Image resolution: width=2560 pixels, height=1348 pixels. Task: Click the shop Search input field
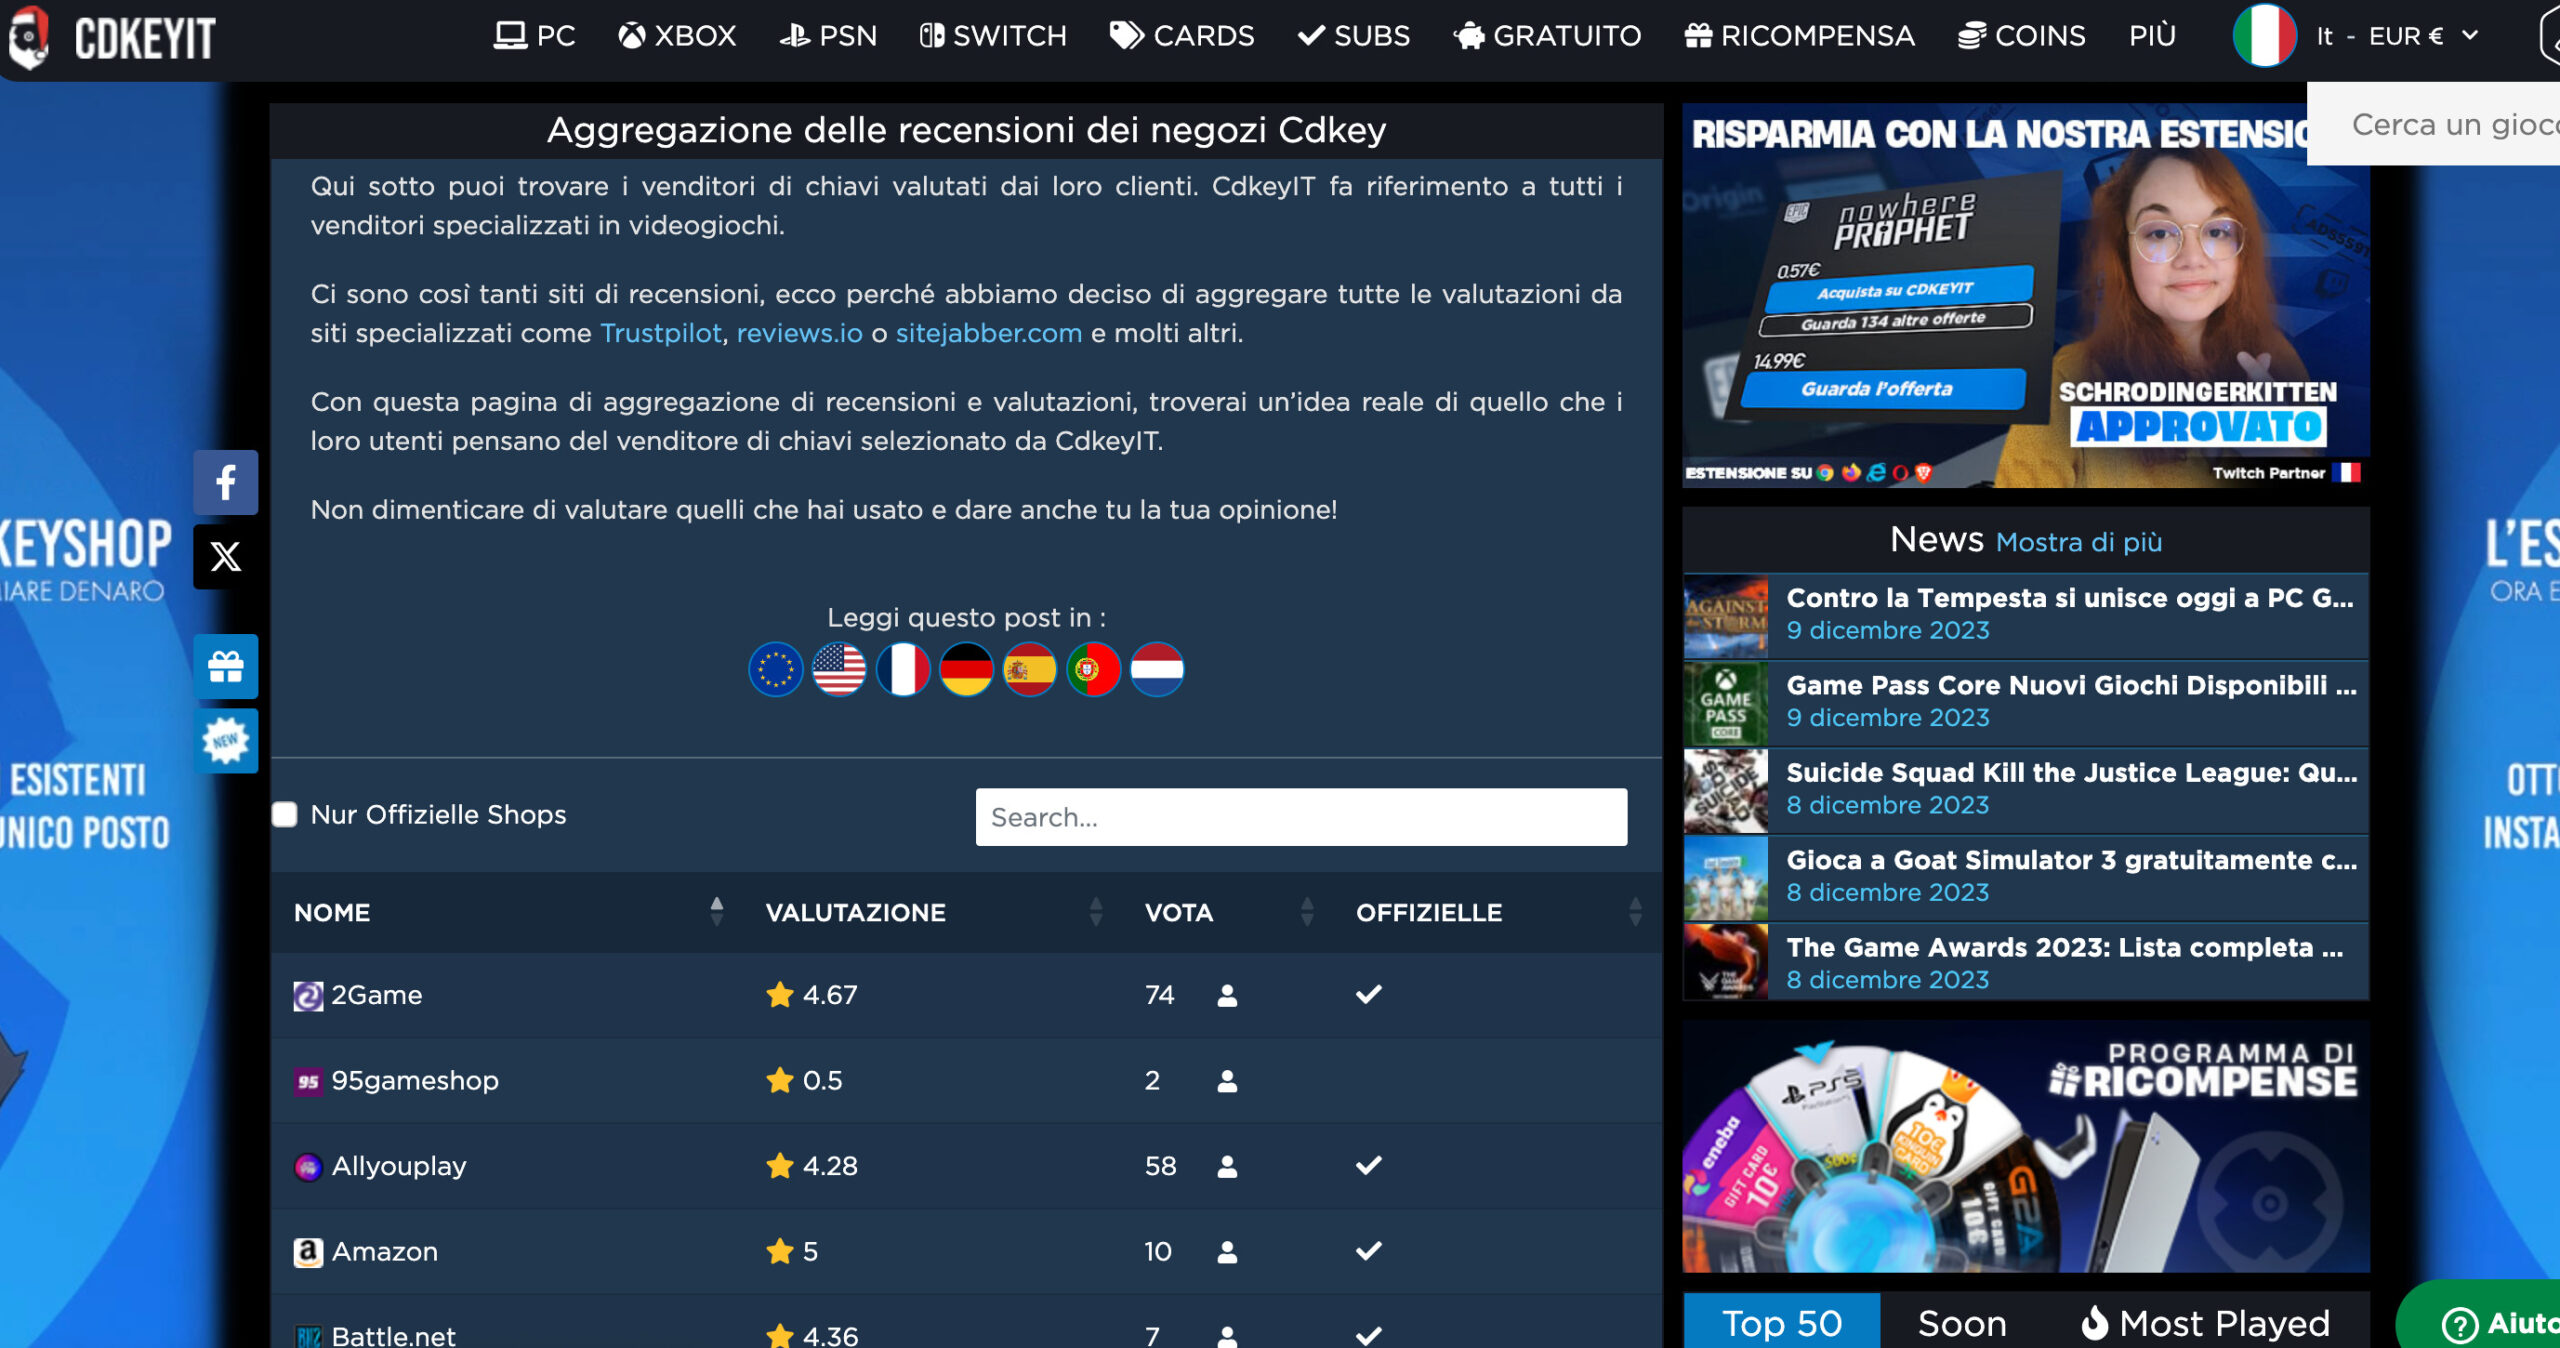(1300, 817)
